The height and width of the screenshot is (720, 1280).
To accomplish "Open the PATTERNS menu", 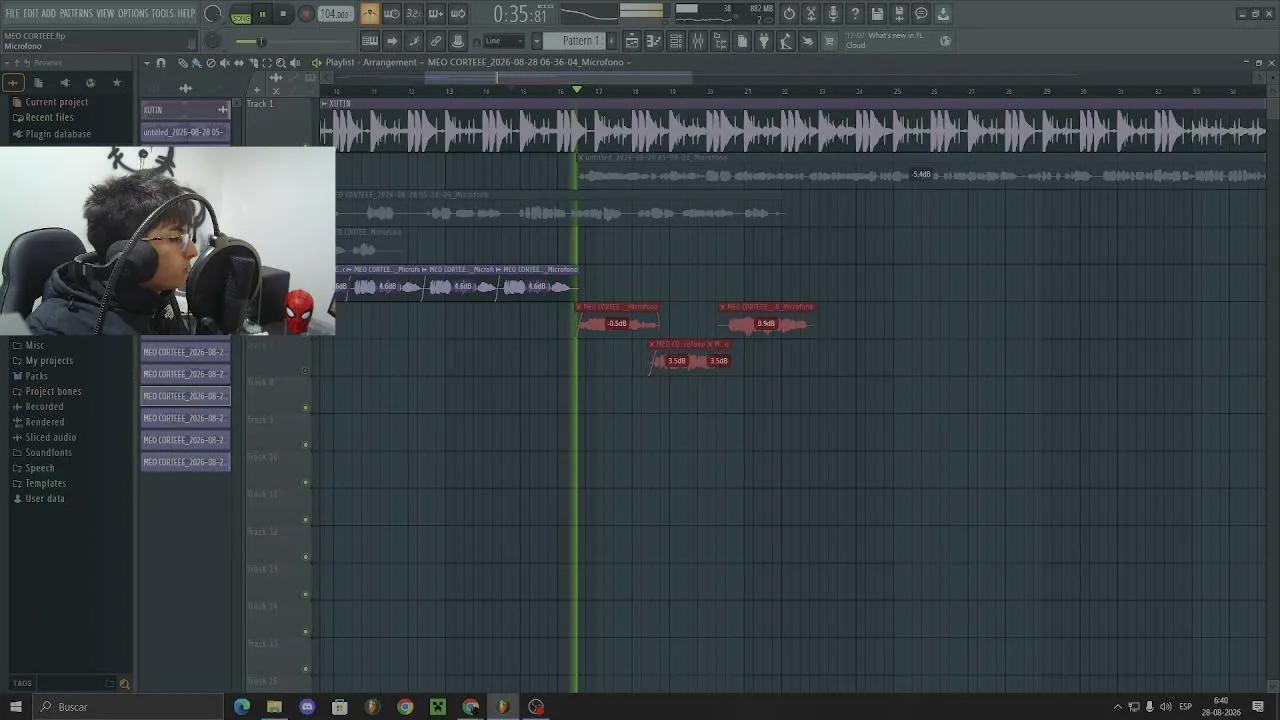I will tap(76, 14).
